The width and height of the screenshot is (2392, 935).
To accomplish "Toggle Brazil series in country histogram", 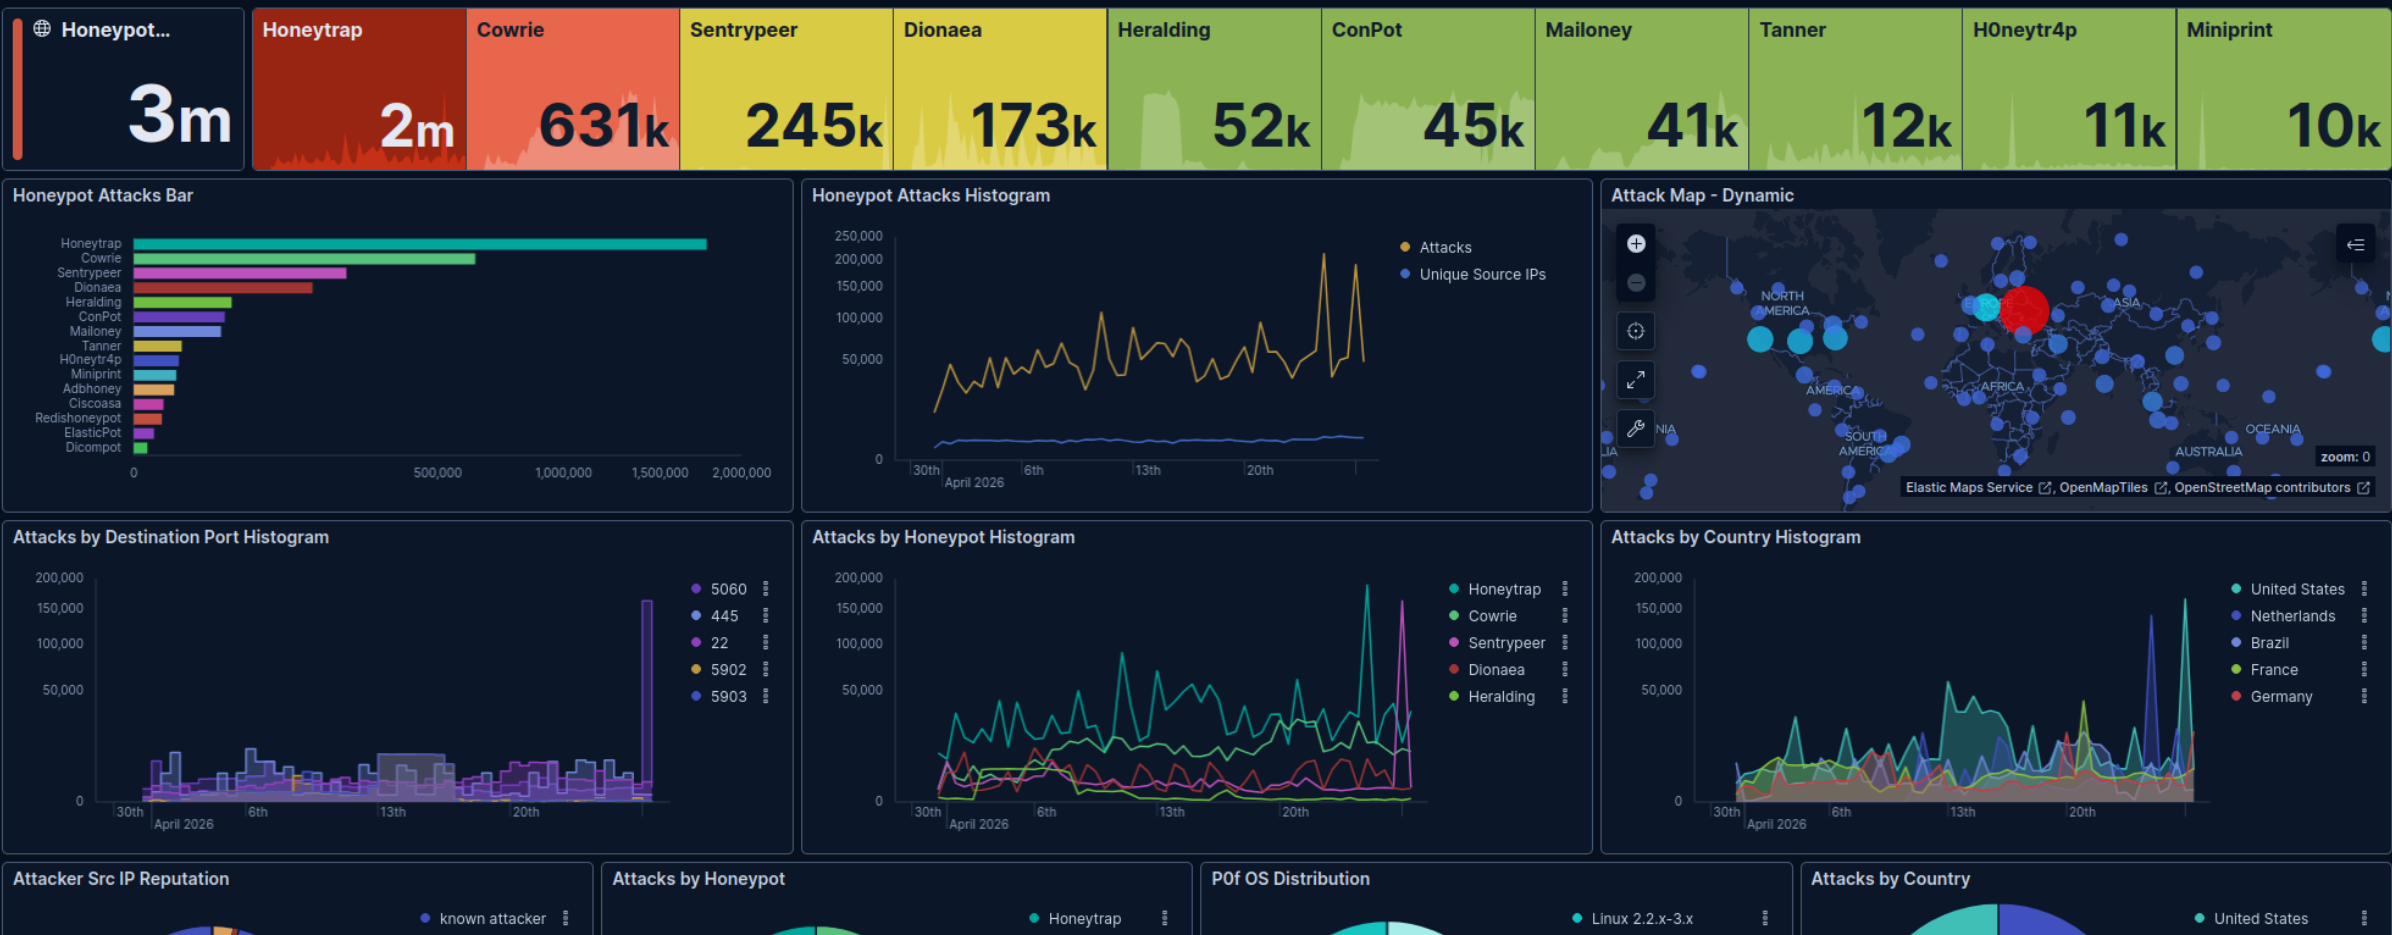I will click(2269, 643).
